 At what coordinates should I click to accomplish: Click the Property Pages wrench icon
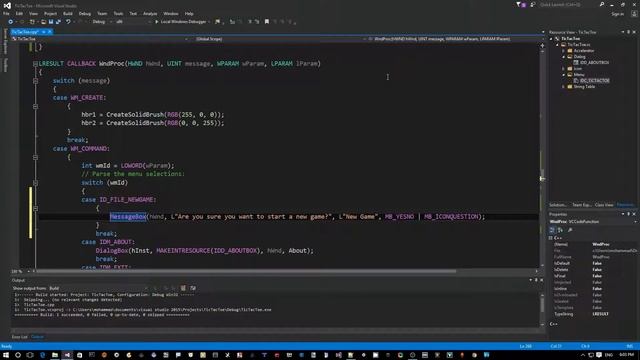(x=570, y=230)
